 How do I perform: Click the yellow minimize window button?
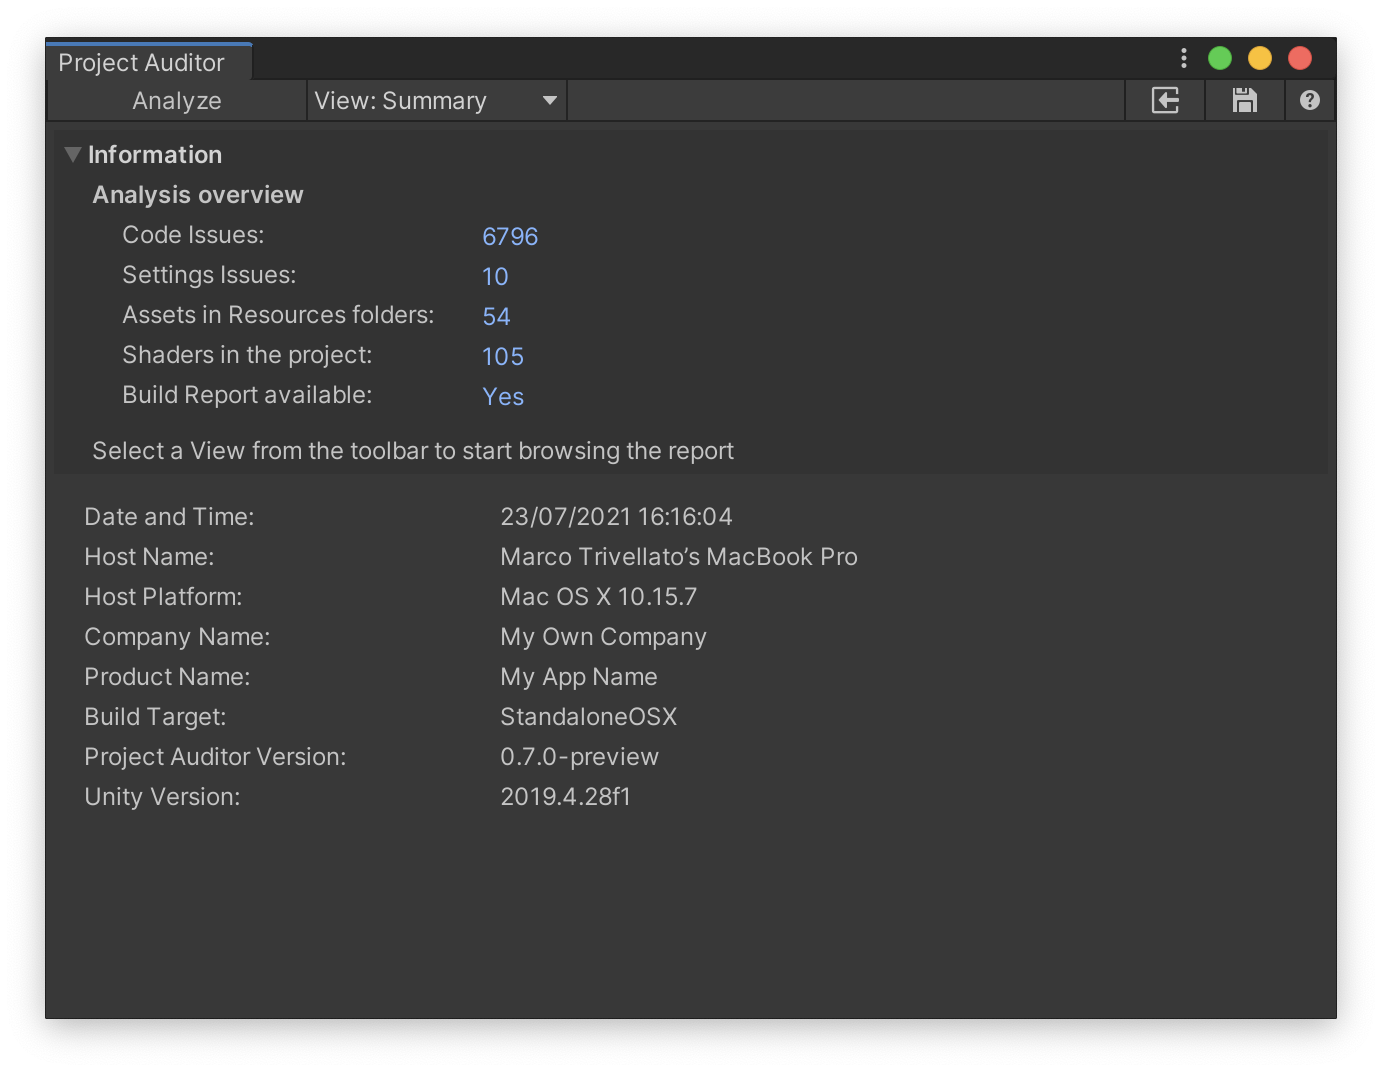pyautogui.click(x=1259, y=58)
